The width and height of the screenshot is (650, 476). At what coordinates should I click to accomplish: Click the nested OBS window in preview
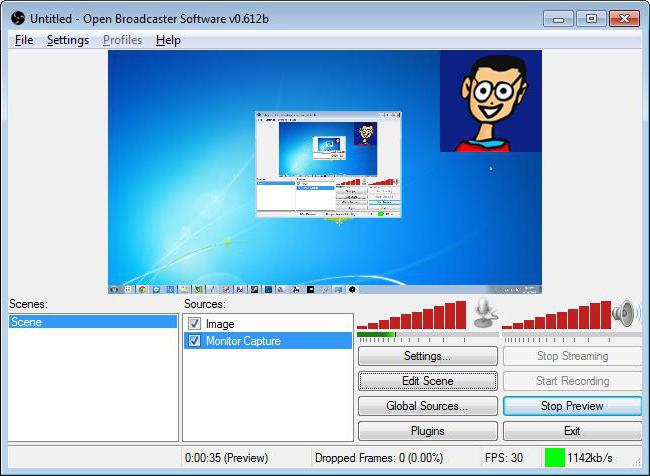point(328,164)
